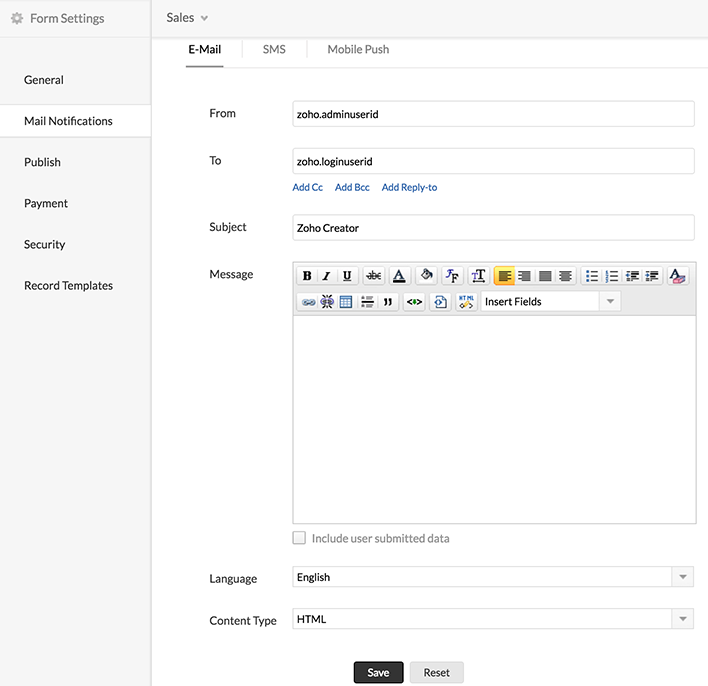Screen dimensions: 708x686
Task: Switch to the SMS tab
Action: tap(274, 49)
